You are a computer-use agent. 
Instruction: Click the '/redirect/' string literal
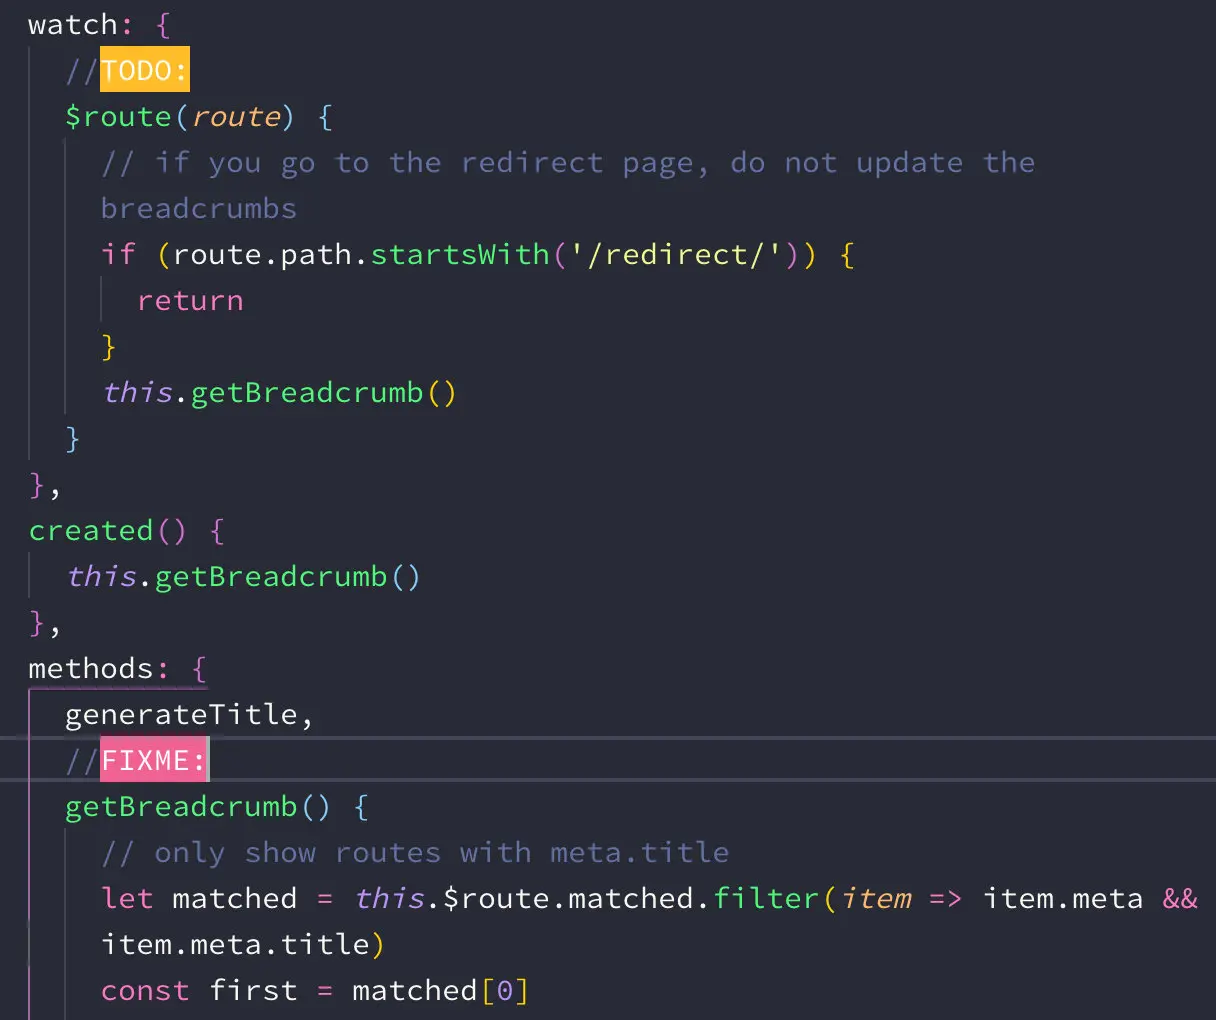[x=676, y=254]
